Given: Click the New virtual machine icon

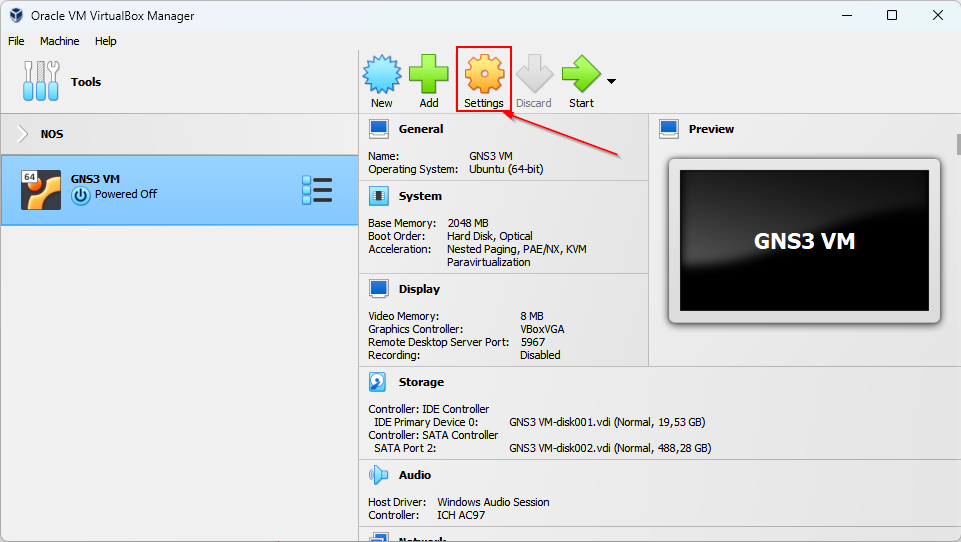Looking at the screenshot, I should (x=381, y=76).
